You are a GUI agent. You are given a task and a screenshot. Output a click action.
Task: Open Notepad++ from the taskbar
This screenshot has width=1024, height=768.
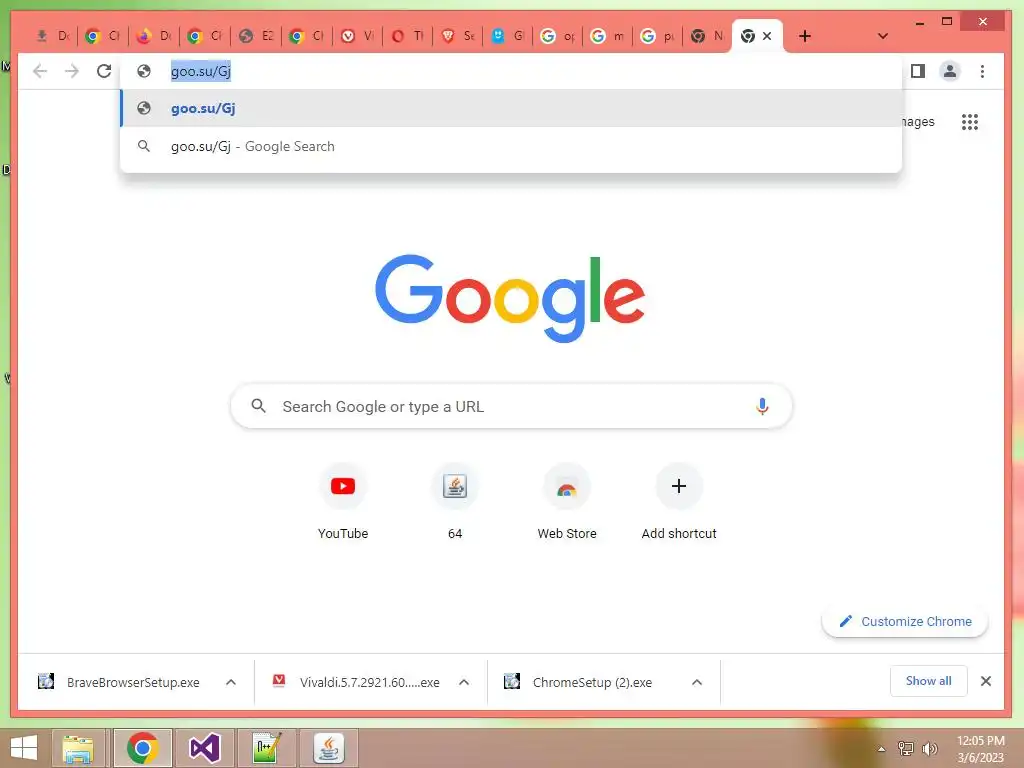(266, 748)
